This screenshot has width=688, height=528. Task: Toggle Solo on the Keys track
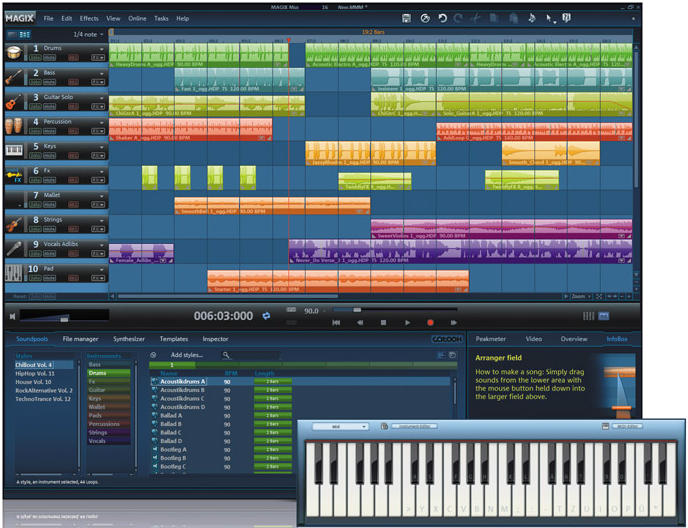click(x=35, y=156)
